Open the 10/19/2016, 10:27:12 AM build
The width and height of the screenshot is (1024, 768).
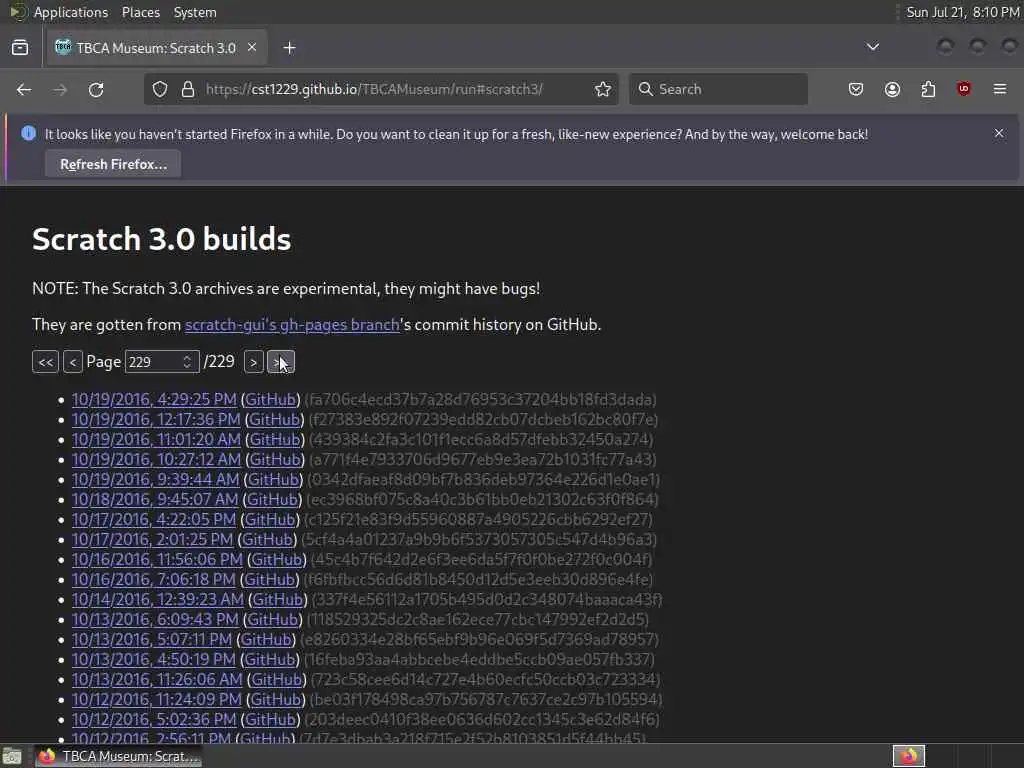point(156,459)
